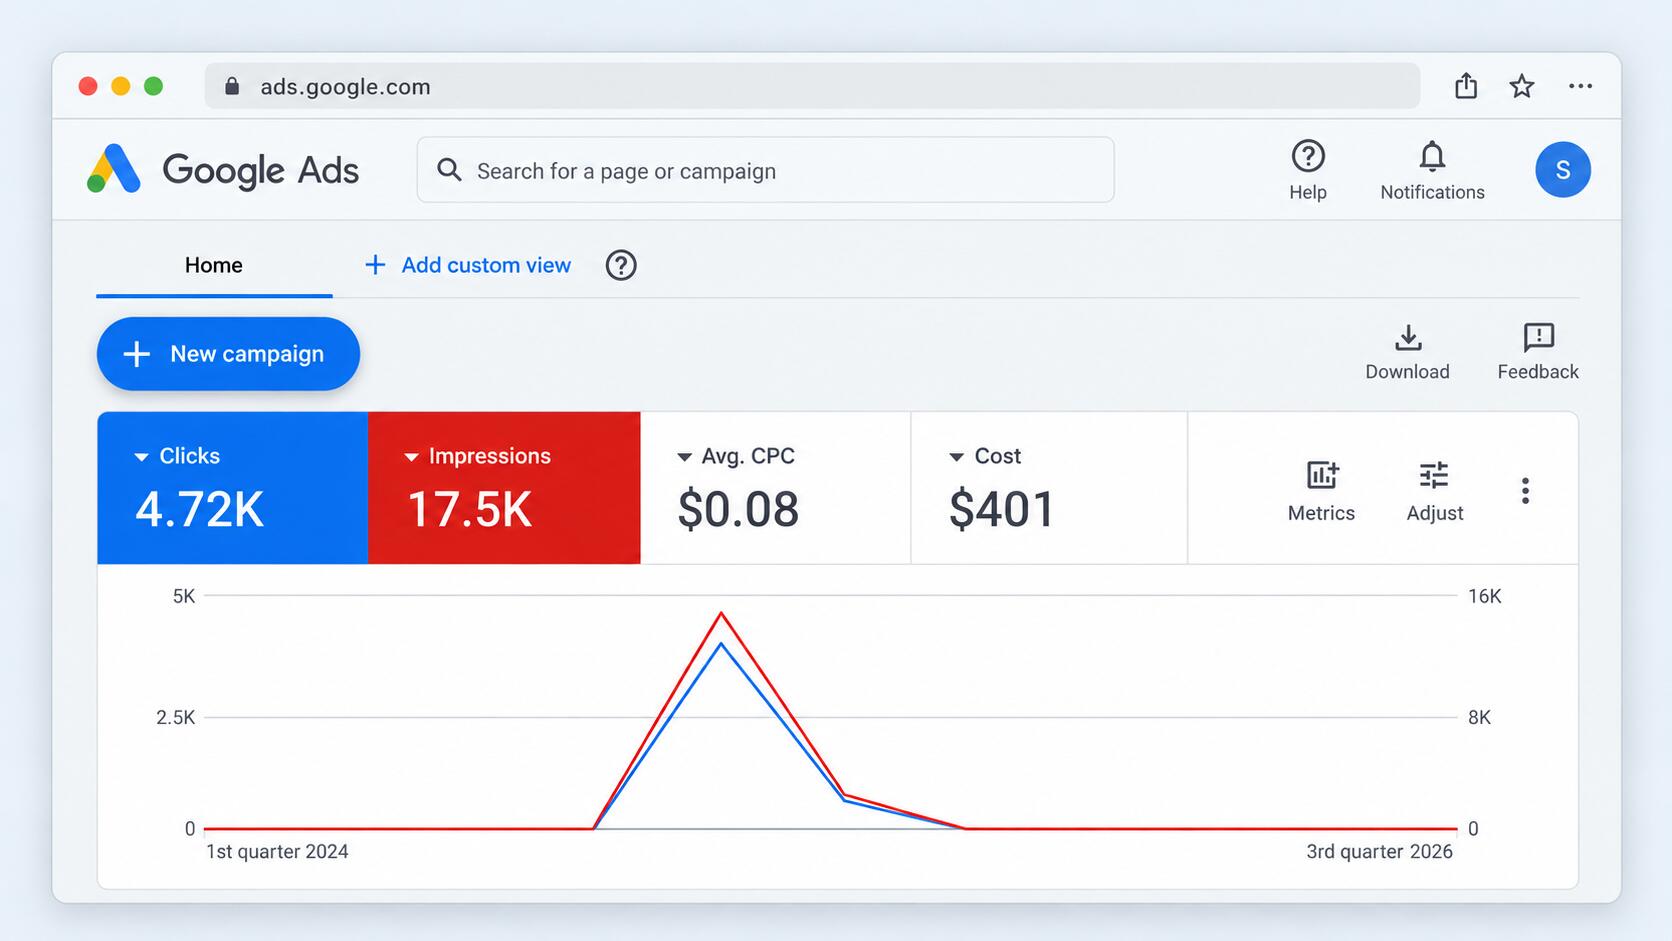
Task: Click the 3rd quarter 2026 axis label
Action: (1379, 852)
